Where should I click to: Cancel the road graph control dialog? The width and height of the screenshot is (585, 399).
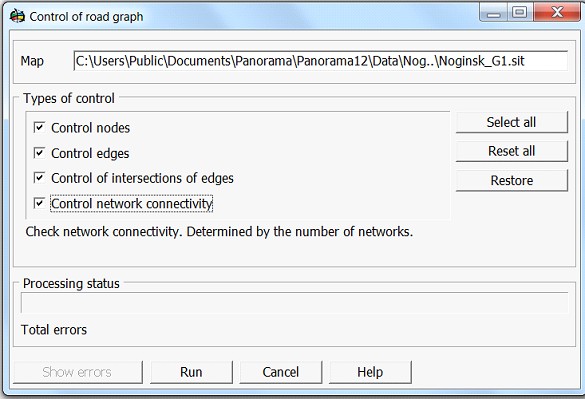[281, 372]
